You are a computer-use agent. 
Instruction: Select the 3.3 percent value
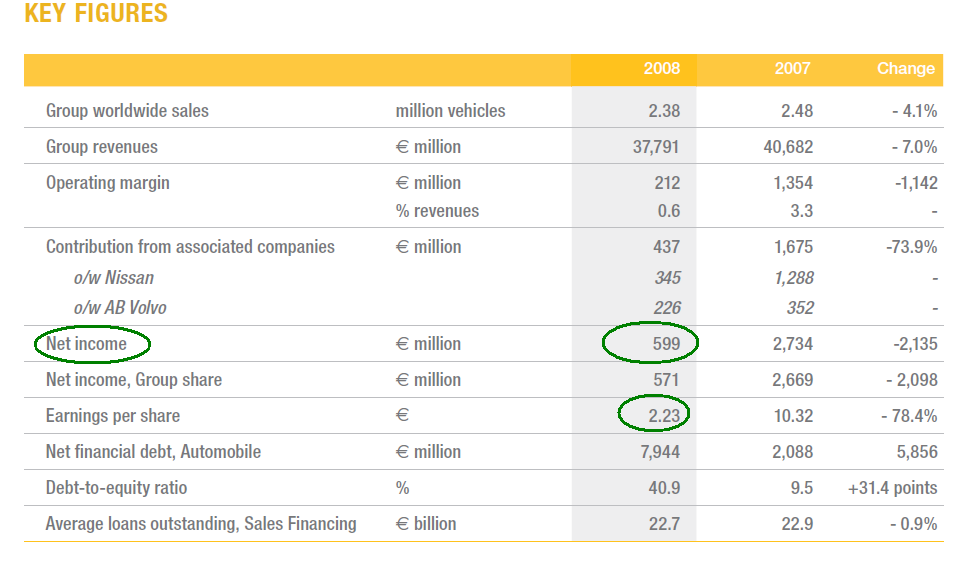[802, 210]
